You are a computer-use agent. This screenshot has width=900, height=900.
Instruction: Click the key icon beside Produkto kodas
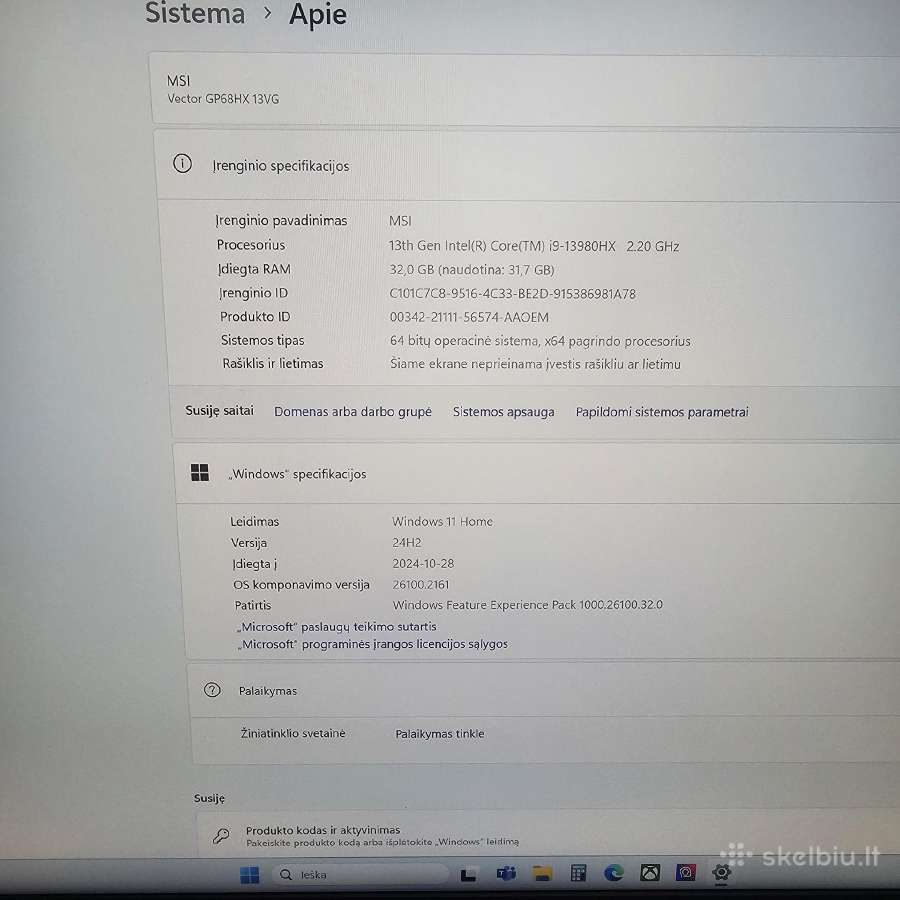click(222, 836)
